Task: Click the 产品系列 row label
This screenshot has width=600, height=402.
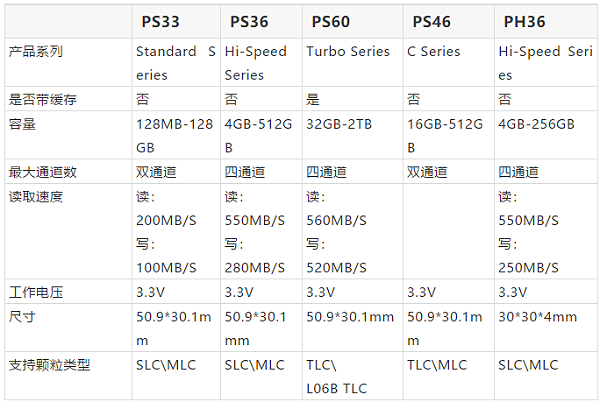Action: pyautogui.click(x=36, y=51)
